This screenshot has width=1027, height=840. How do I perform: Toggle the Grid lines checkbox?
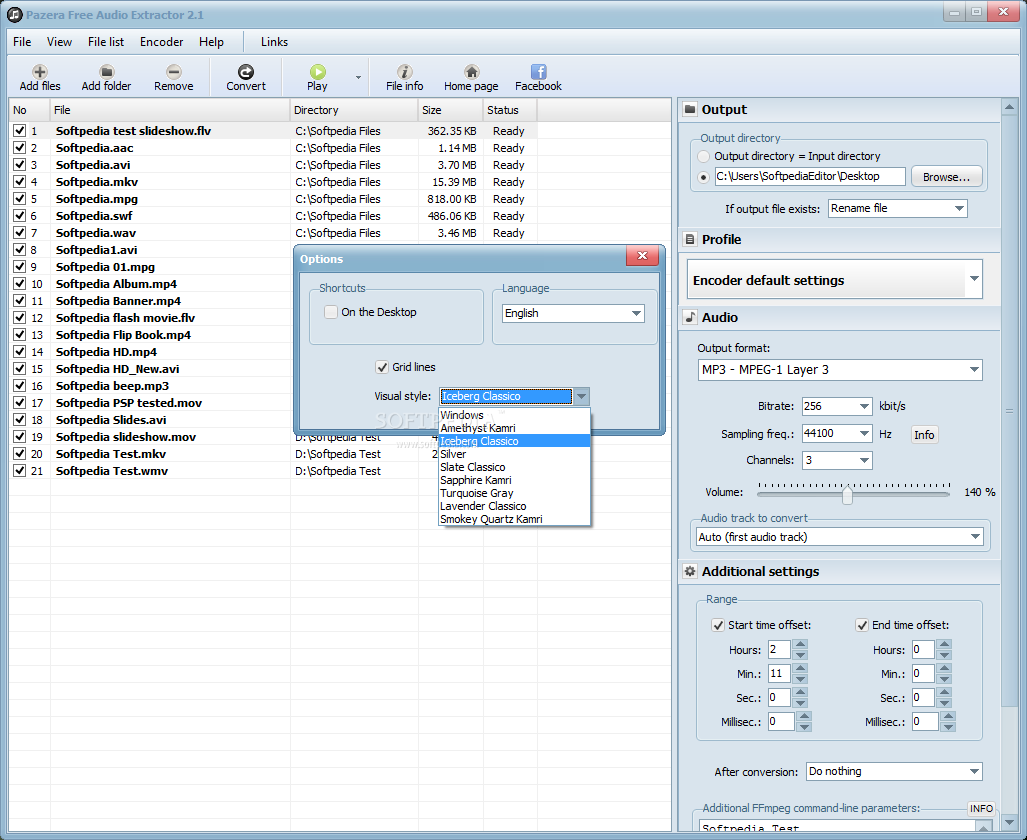pyautogui.click(x=382, y=367)
